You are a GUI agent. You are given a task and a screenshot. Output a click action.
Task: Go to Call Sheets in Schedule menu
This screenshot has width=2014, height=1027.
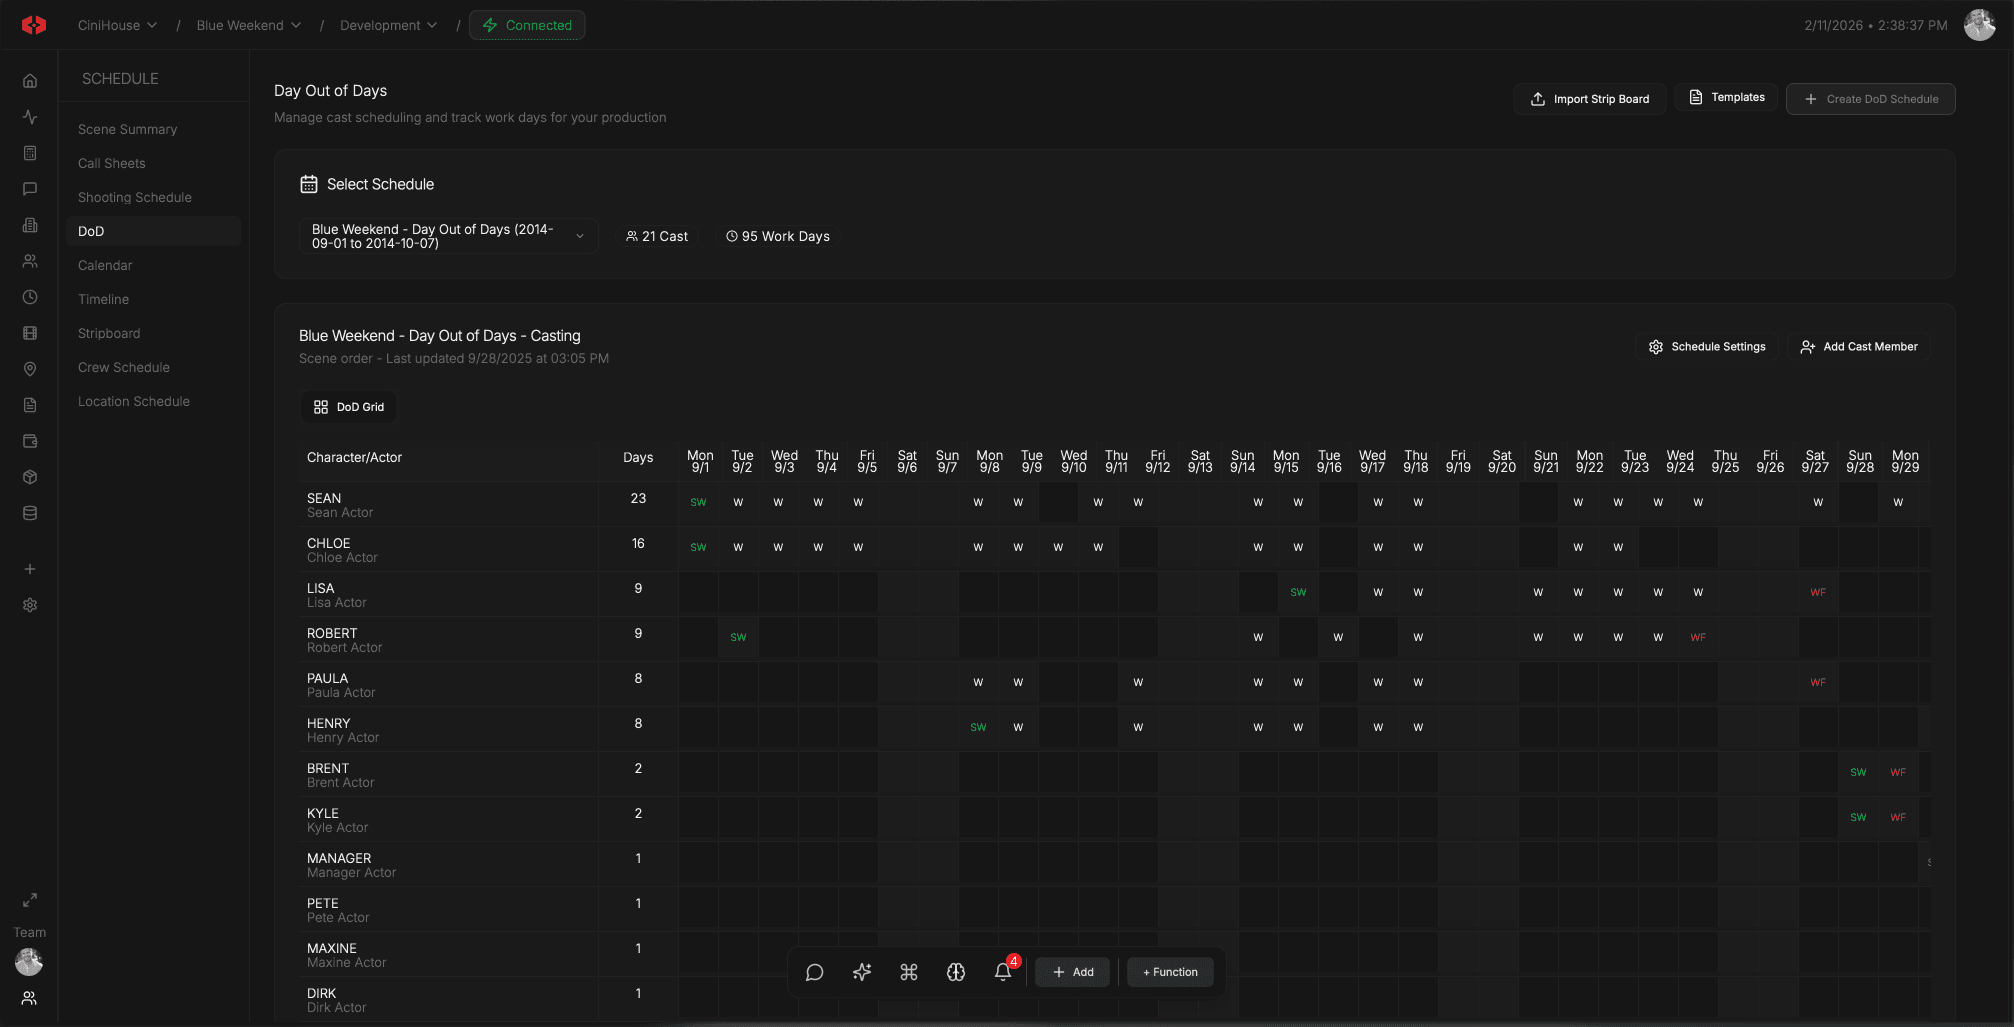(111, 163)
